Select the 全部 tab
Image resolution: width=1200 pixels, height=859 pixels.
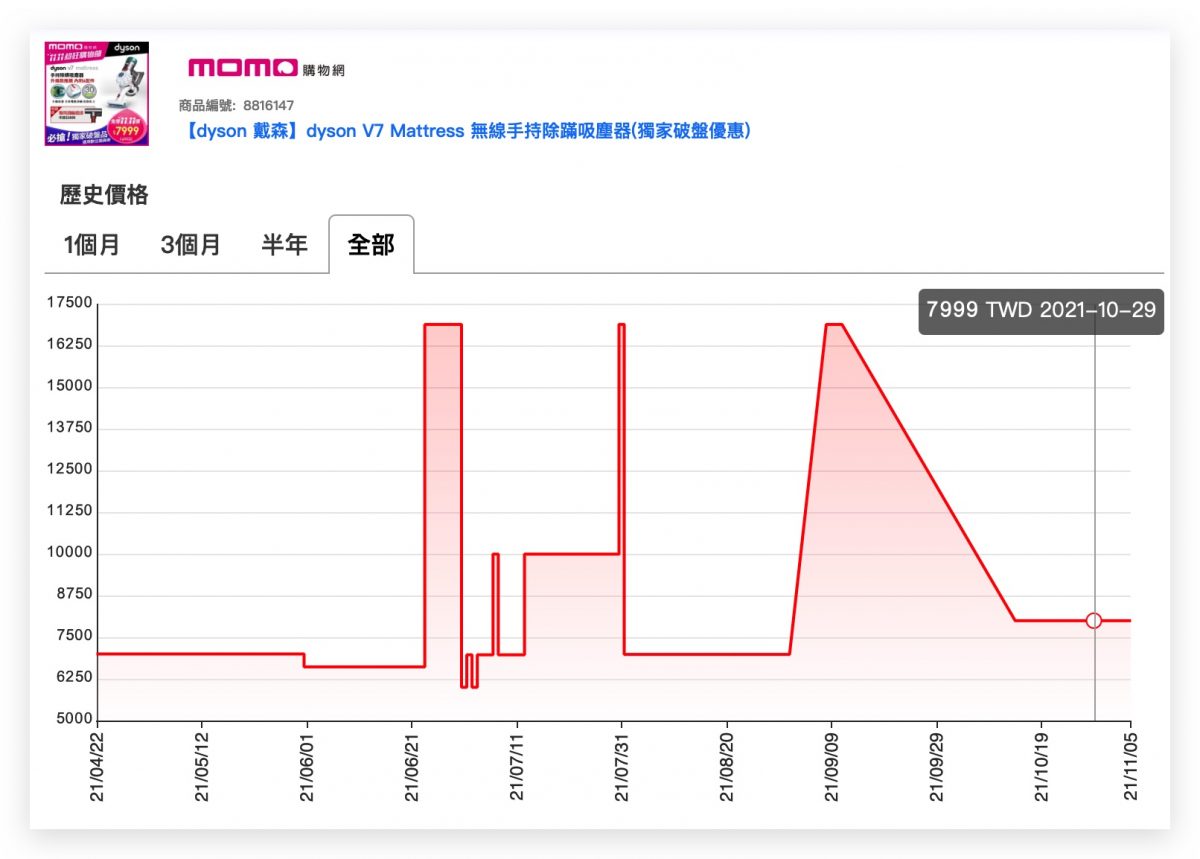coord(371,245)
